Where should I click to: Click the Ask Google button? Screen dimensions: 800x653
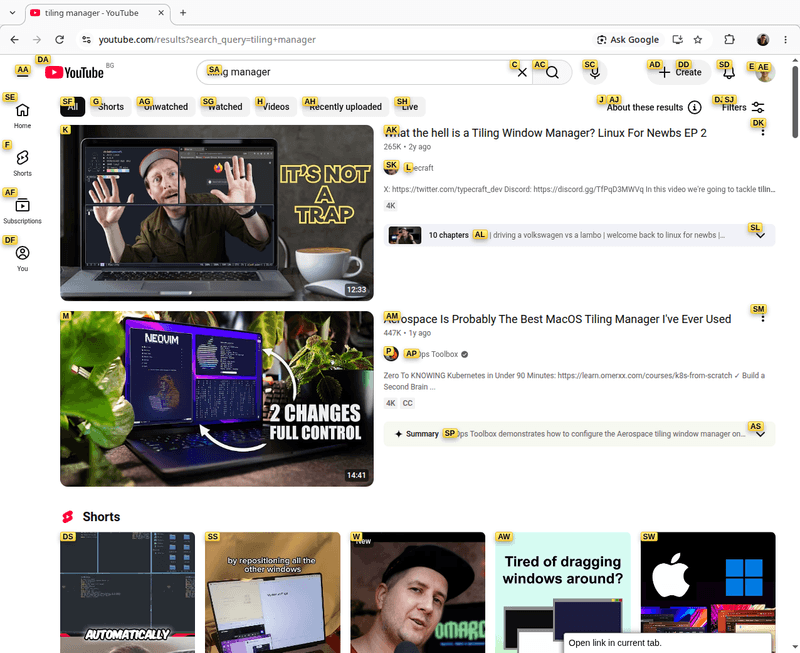click(628, 40)
